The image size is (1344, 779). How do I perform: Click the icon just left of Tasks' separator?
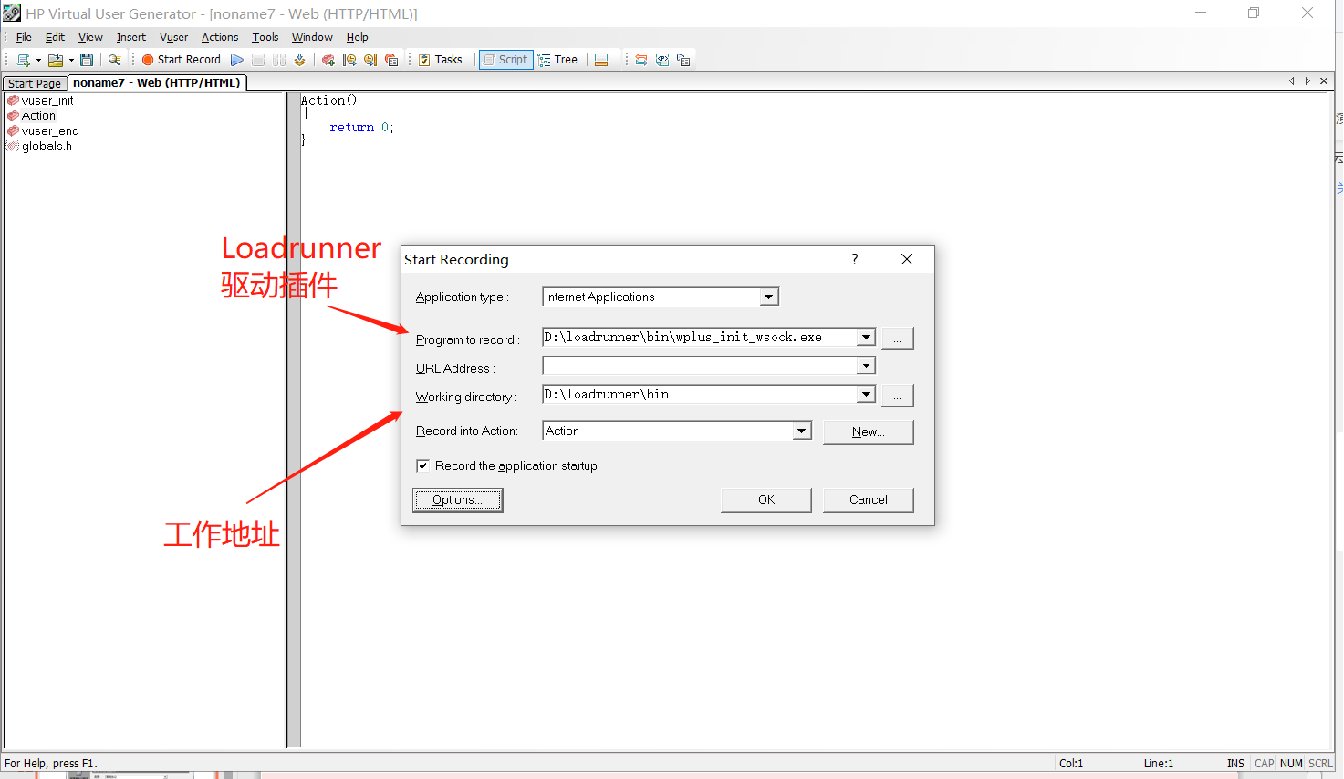point(391,60)
